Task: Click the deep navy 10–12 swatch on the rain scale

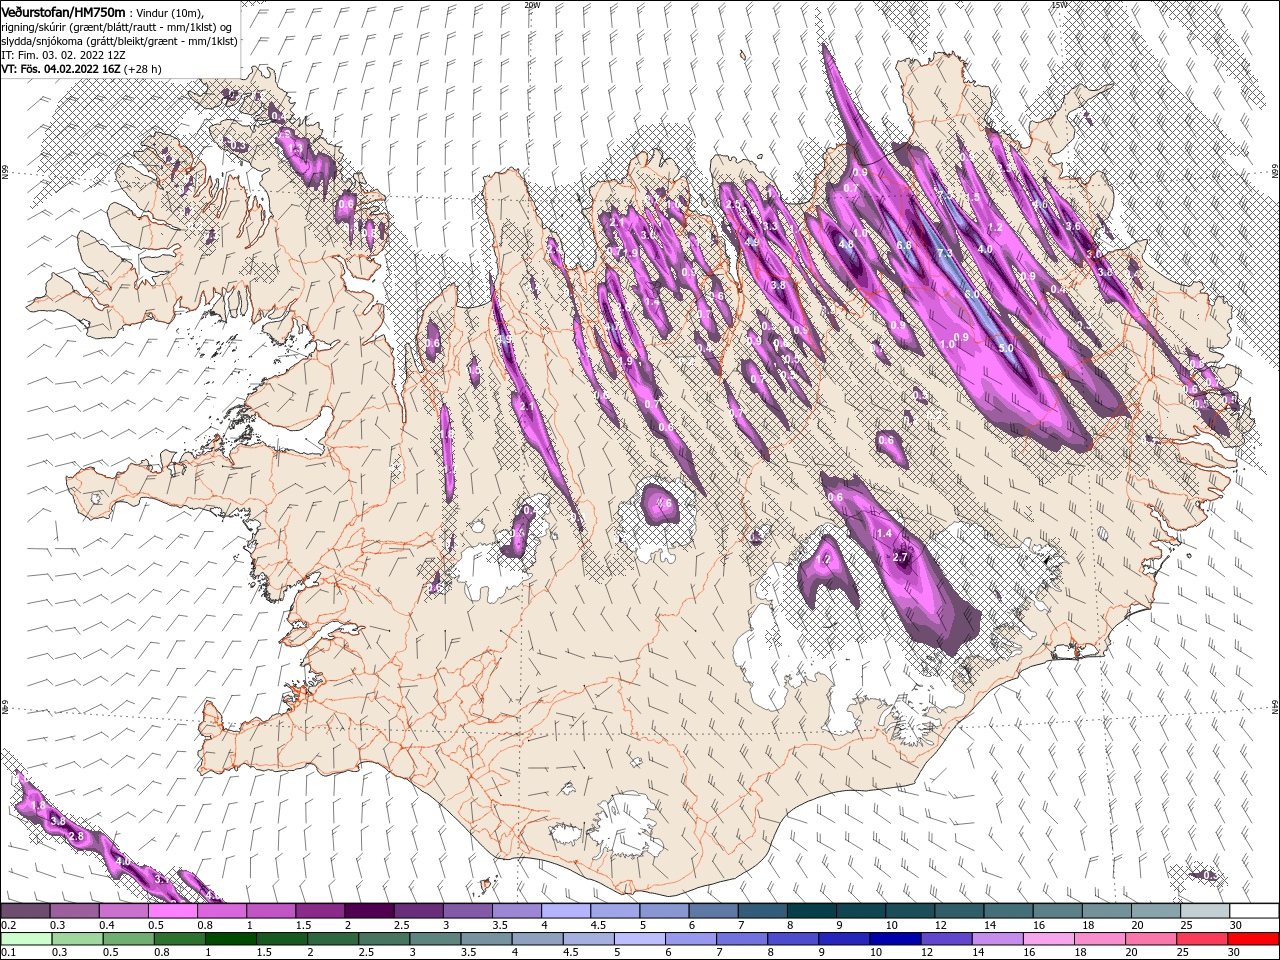Action: [x=894, y=939]
